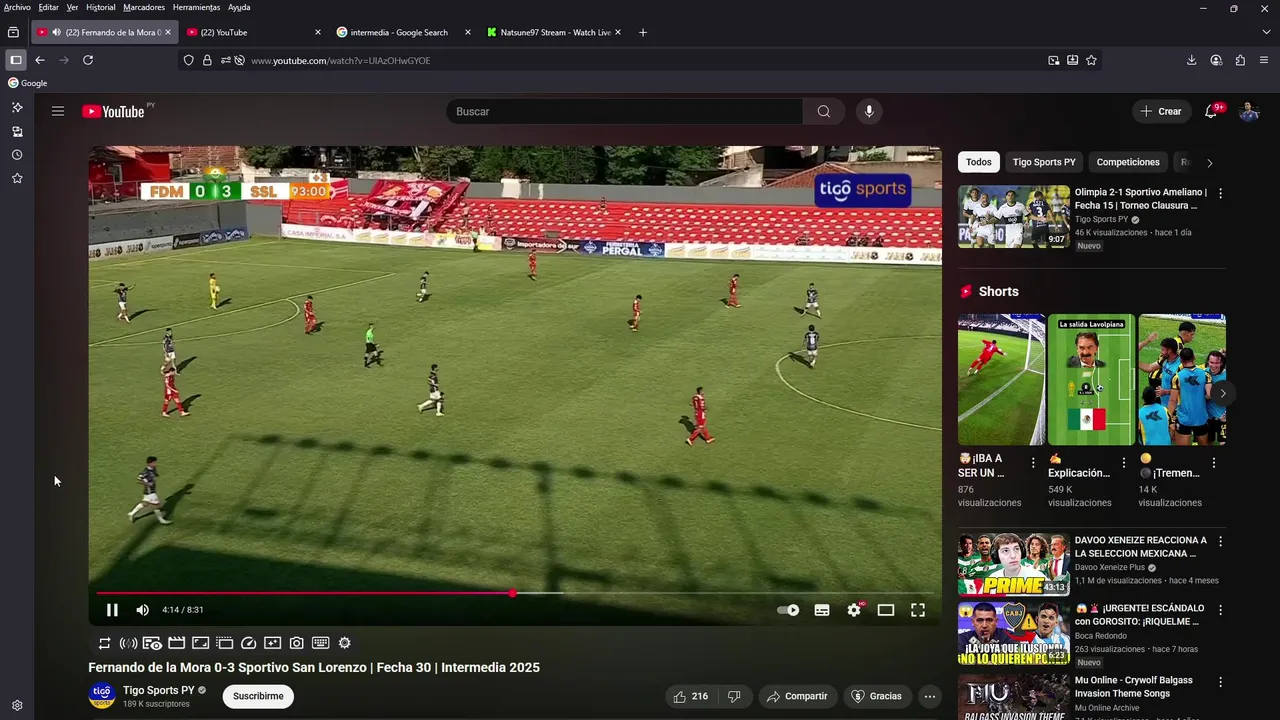
Task: Dislike the video
Action: tap(734, 696)
